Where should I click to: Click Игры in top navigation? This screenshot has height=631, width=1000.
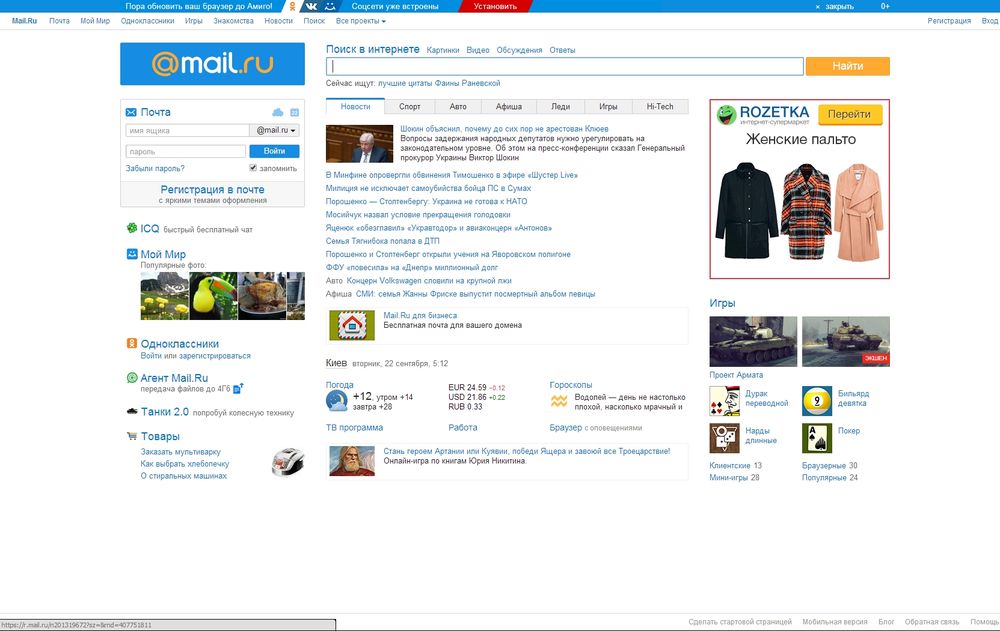coord(193,21)
